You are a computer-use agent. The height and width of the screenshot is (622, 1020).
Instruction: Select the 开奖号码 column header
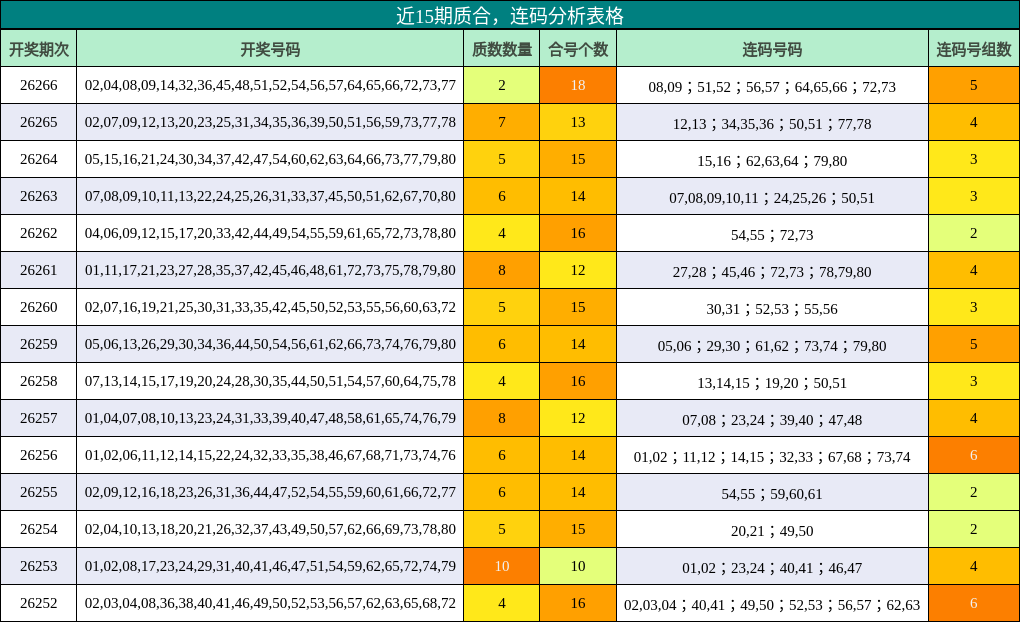click(x=270, y=49)
